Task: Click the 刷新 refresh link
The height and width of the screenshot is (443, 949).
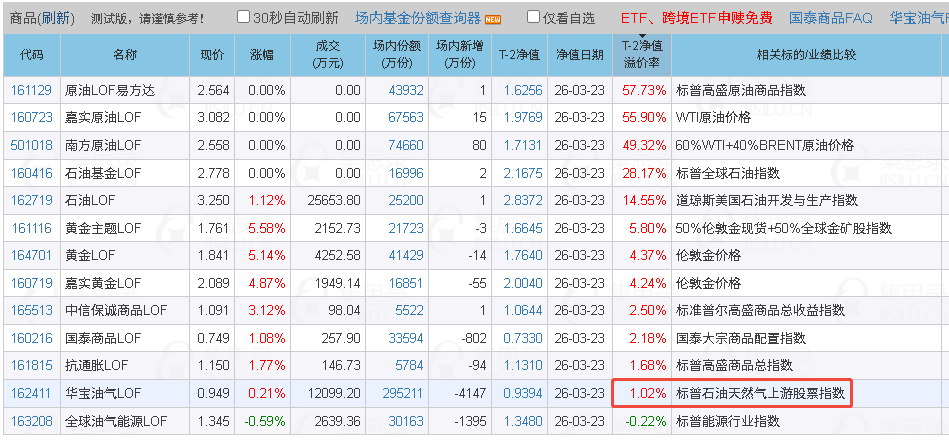Action: [56, 18]
